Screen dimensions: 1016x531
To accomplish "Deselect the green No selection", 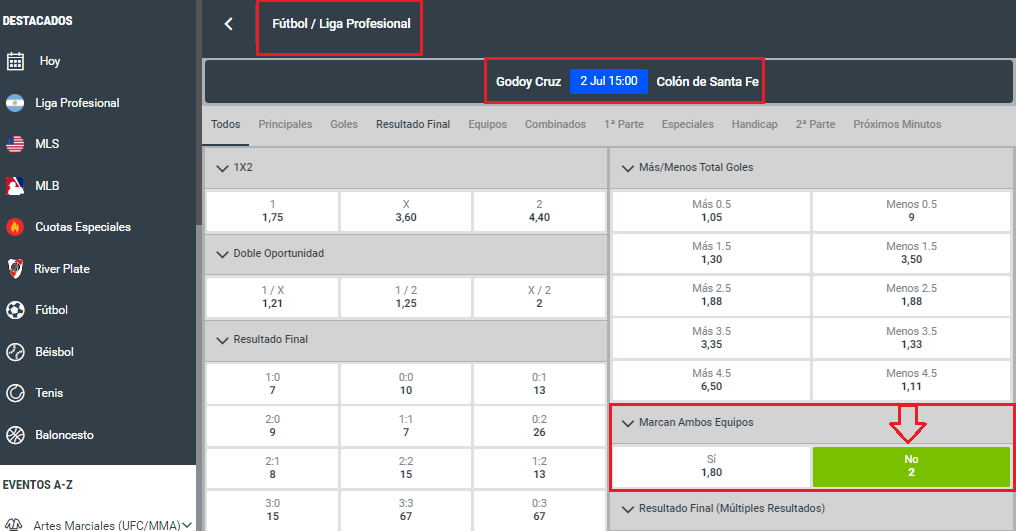I will (911, 466).
